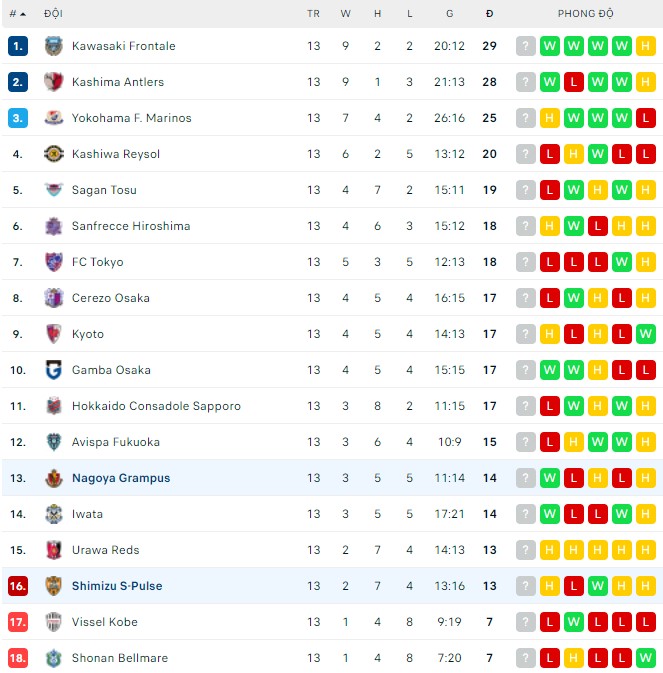This screenshot has height=673, width=663.
Task: Open the Hokkaido Consadole Sapporo team link
Action: pyautogui.click(x=156, y=406)
